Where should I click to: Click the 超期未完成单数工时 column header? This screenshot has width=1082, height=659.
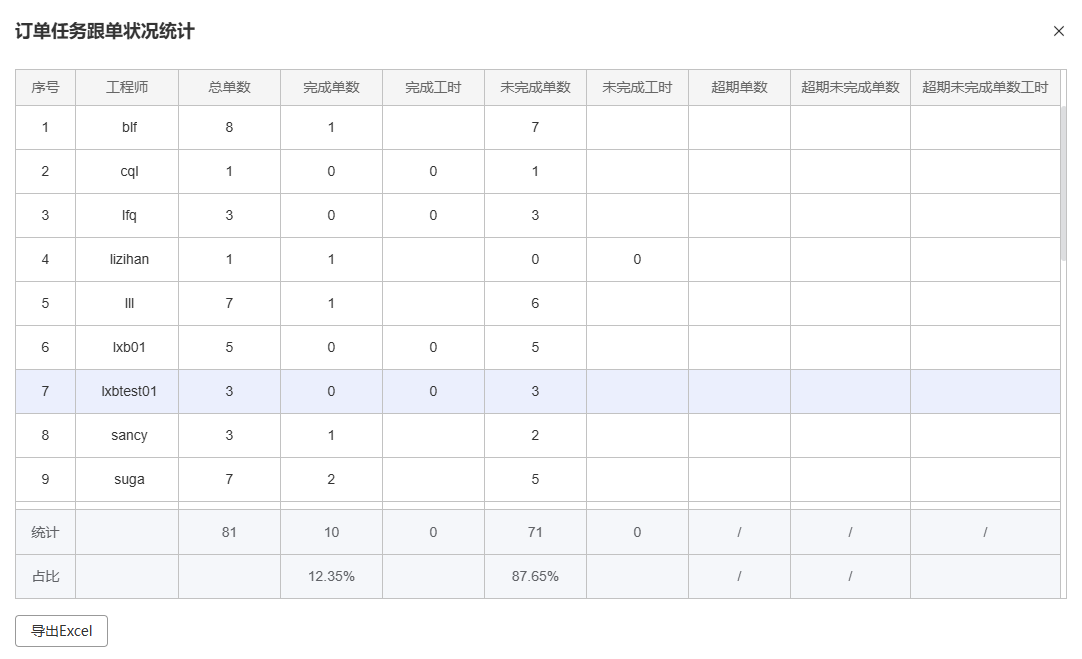click(984, 88)
